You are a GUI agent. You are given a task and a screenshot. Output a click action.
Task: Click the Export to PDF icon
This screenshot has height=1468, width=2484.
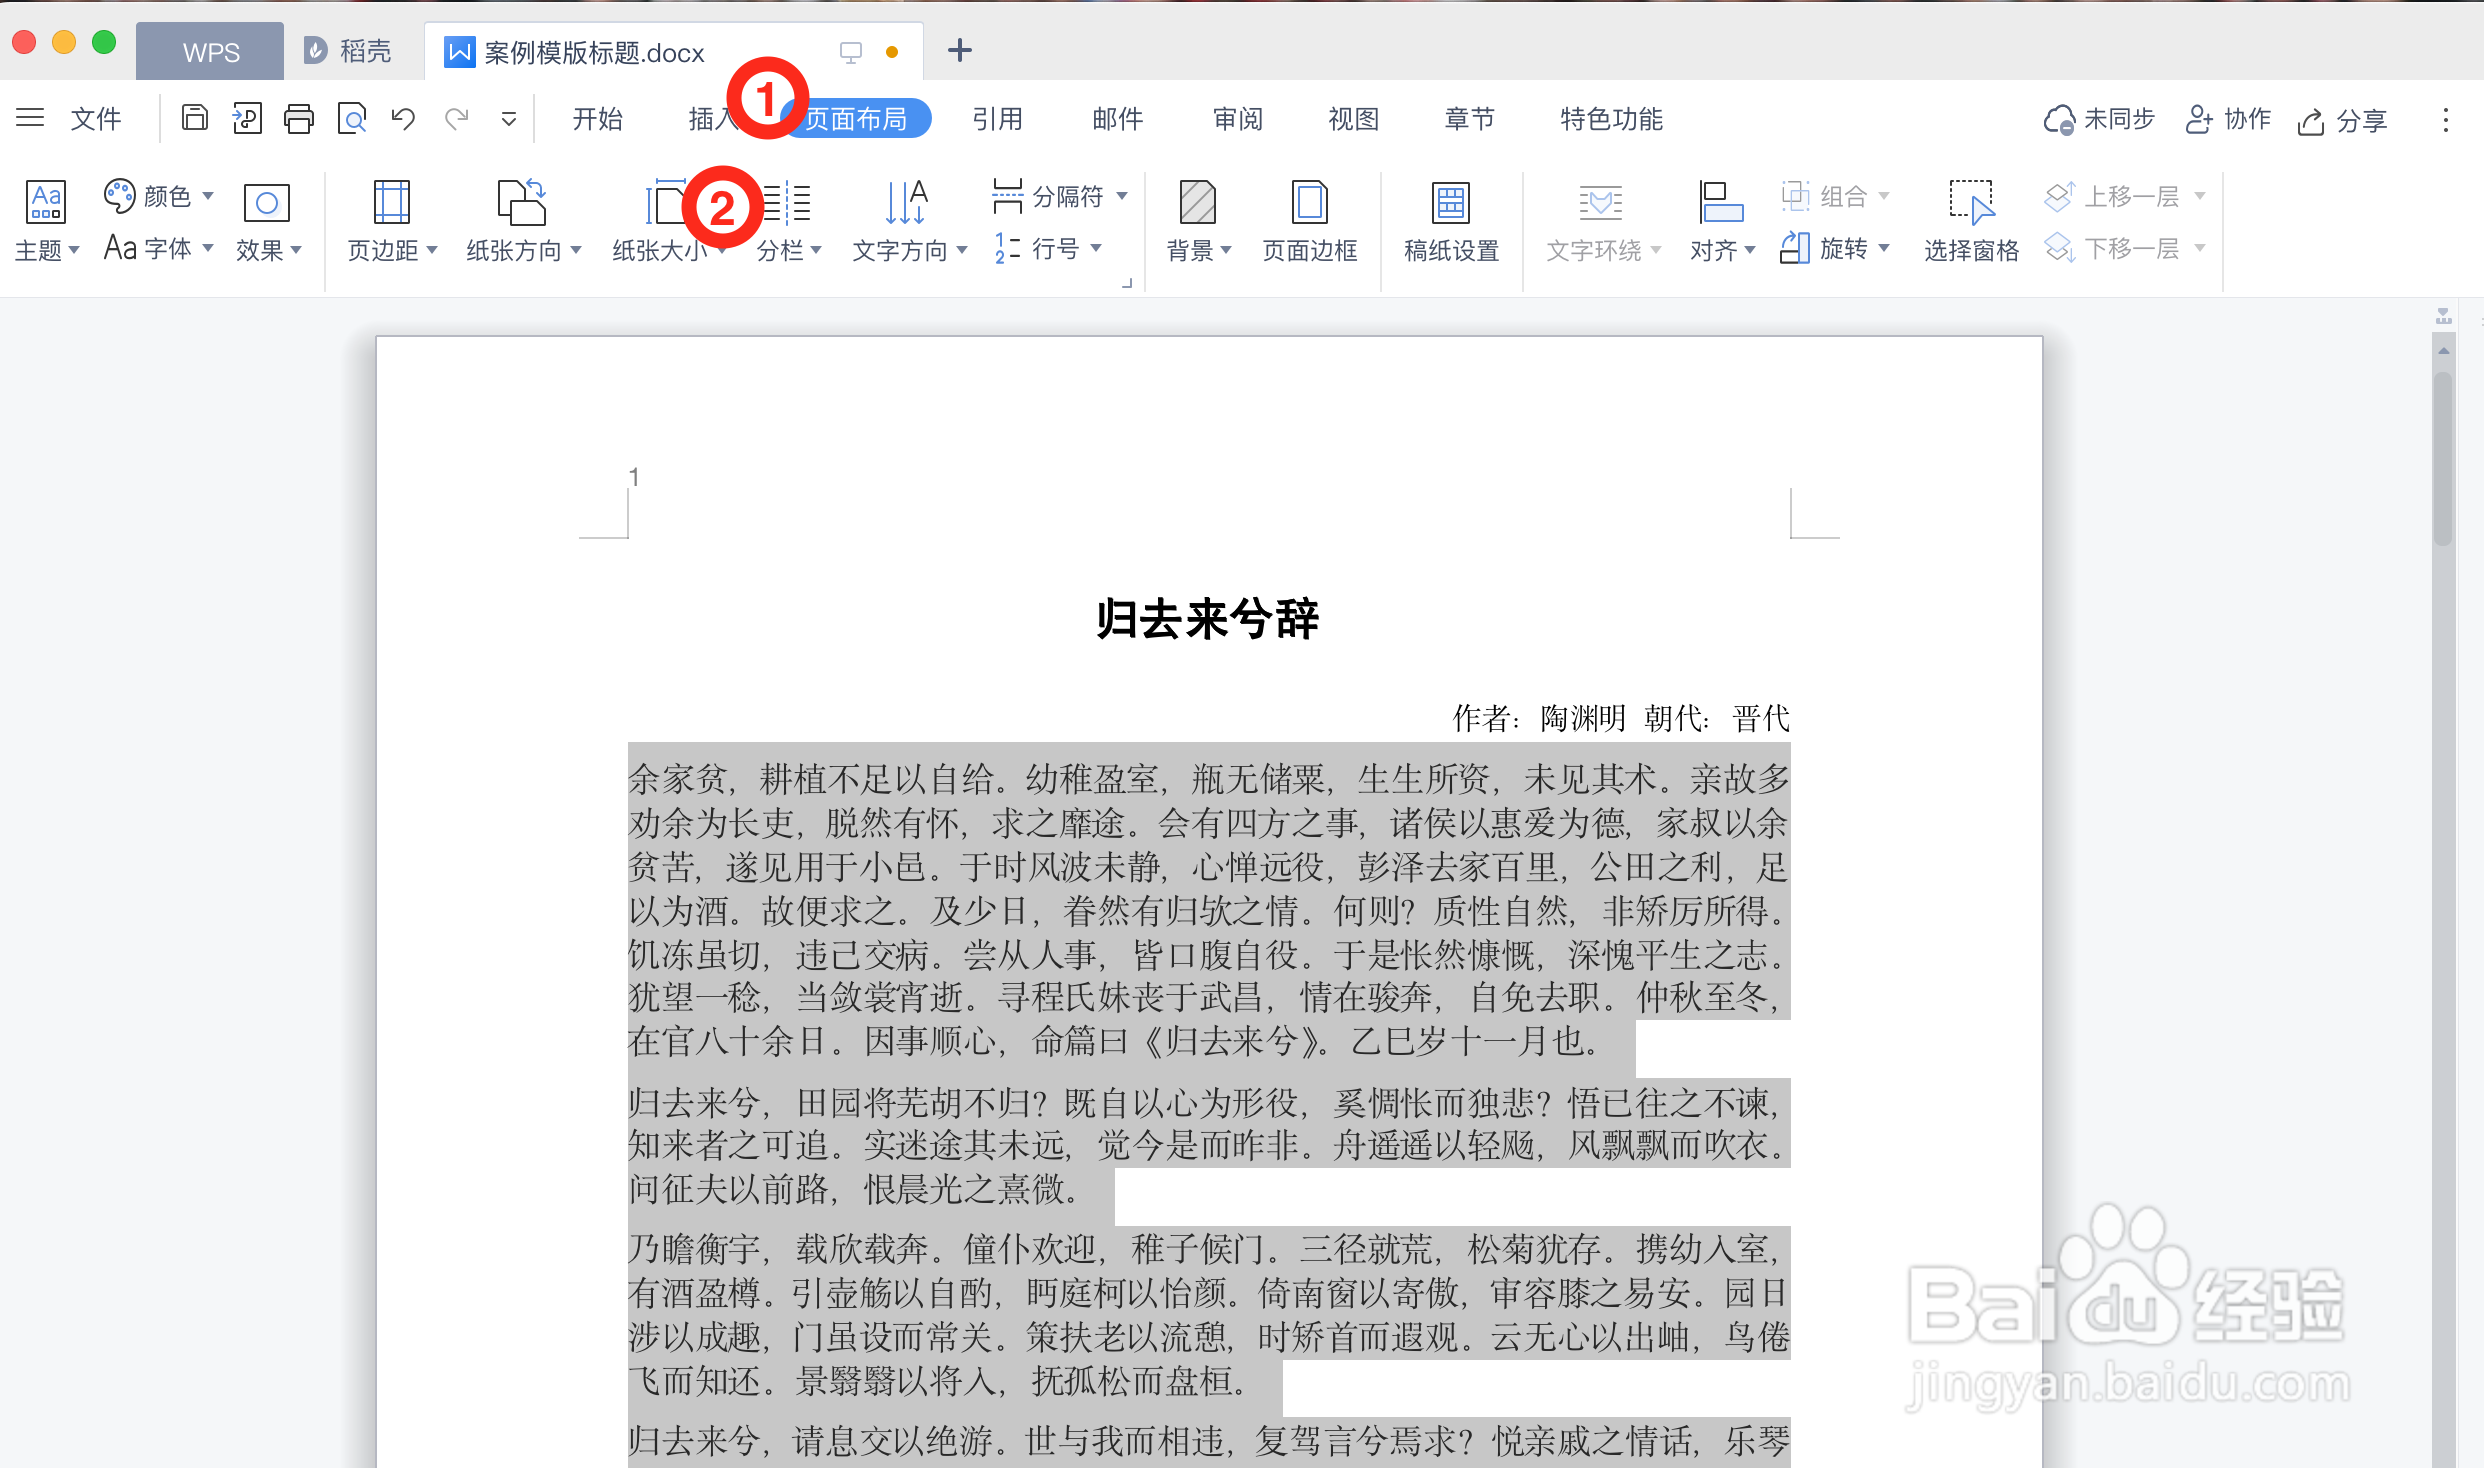point(247,119)
